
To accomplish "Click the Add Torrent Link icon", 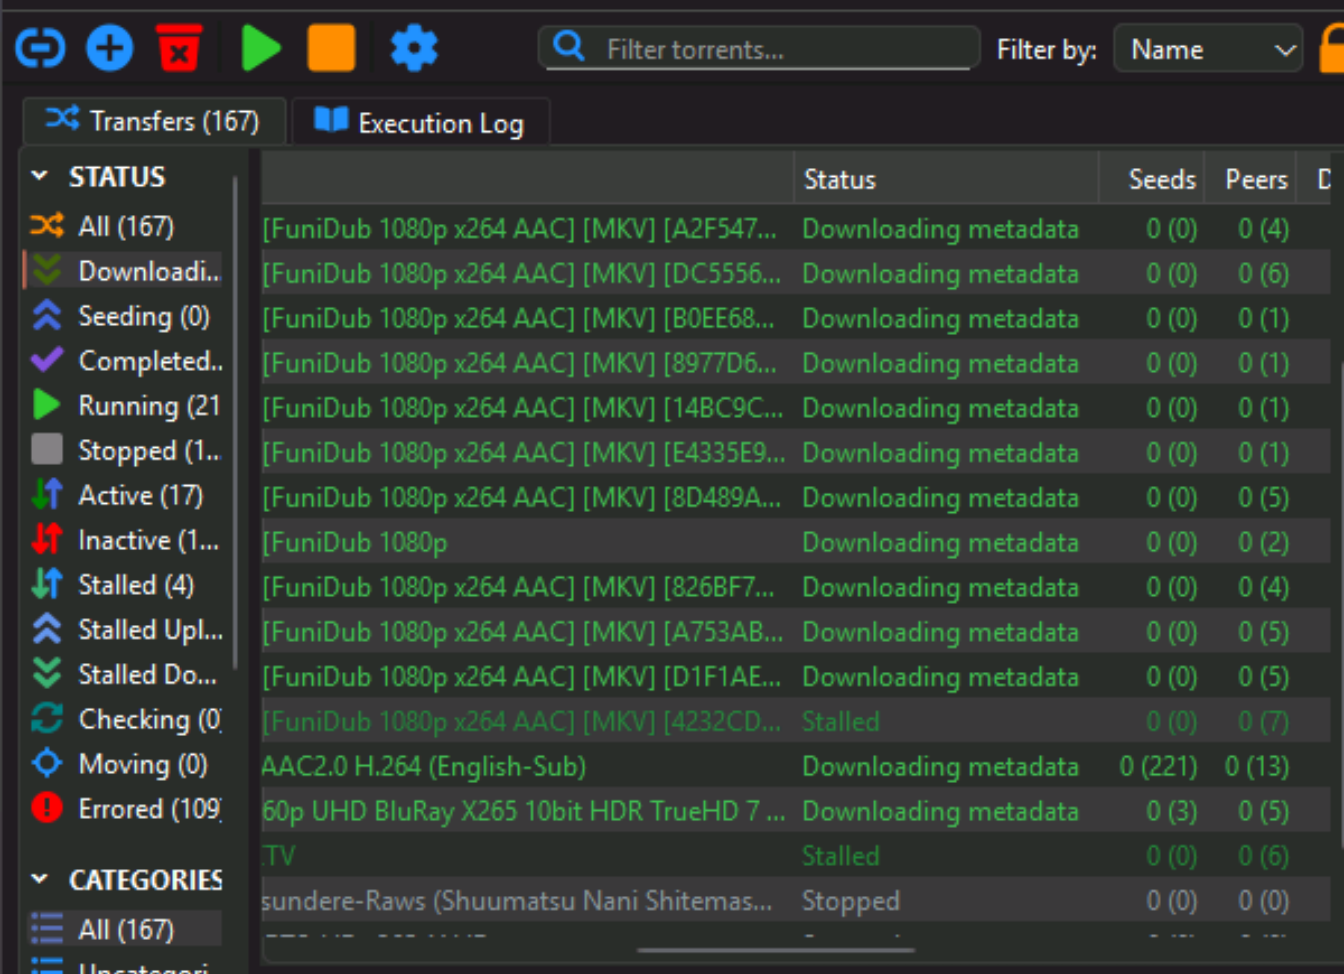I will [x=40, y=48].
